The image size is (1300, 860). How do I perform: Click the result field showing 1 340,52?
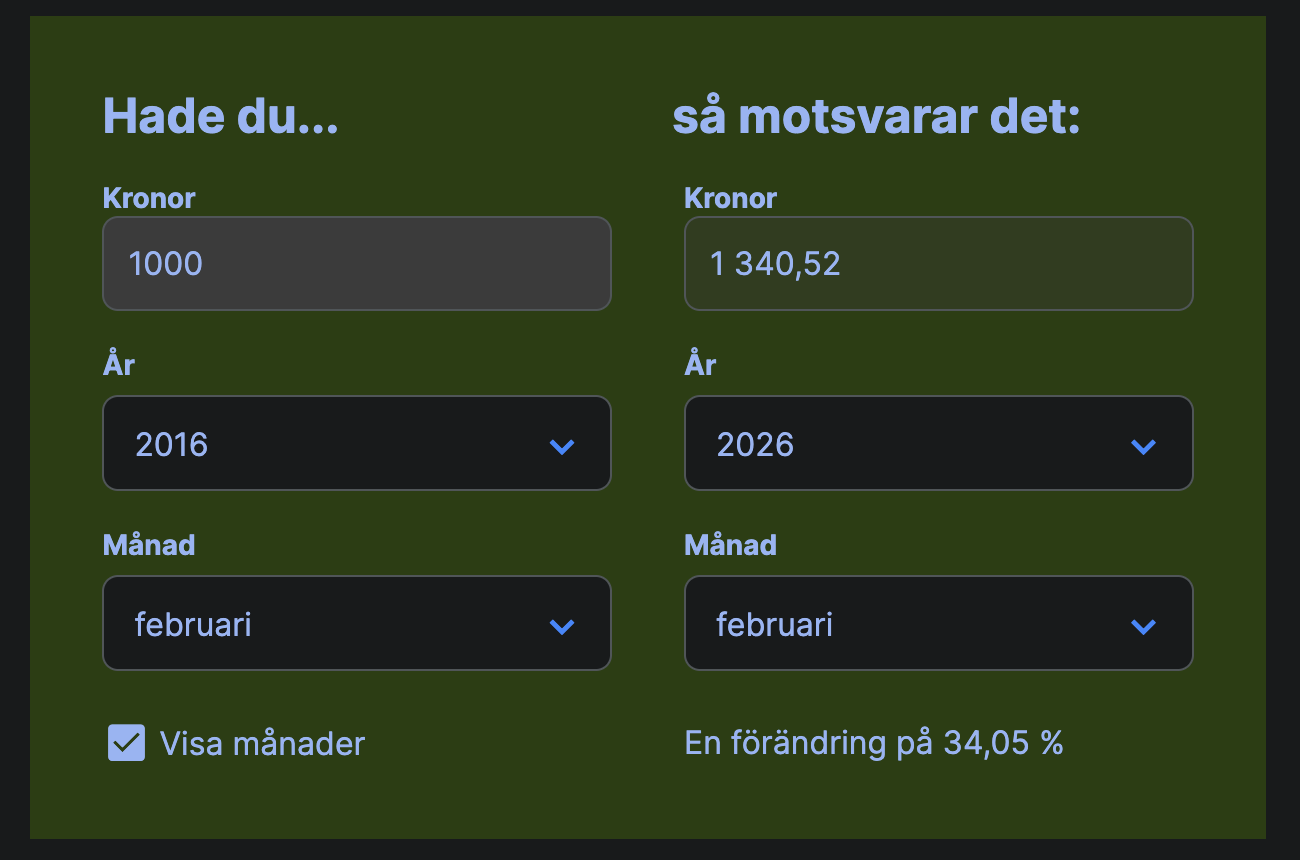pyautogui.click(x=938, y=264)
